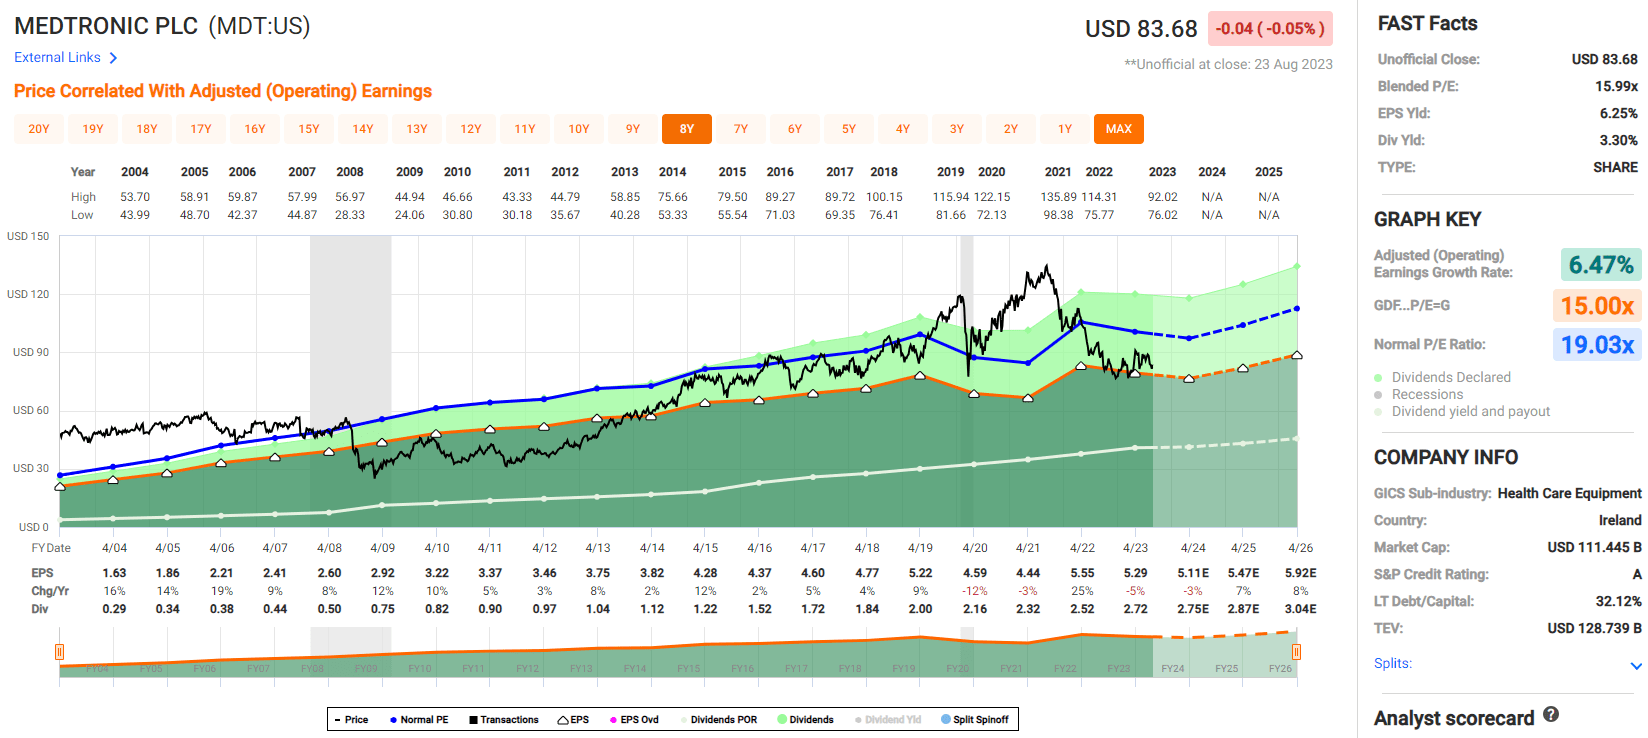Choose the 10Y time range
Image resolution: width=1648 pixels, height=738 pixels.
tap(579, 129)
